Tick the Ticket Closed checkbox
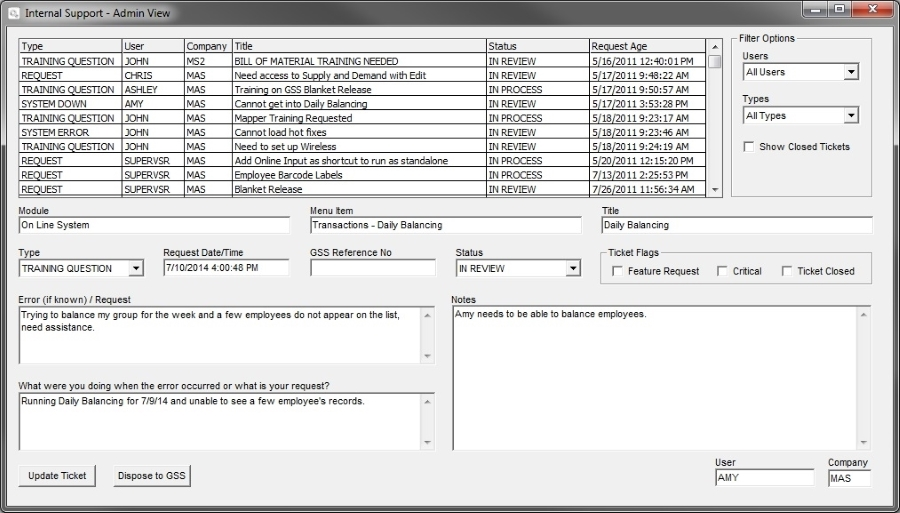 pos(787,271)
